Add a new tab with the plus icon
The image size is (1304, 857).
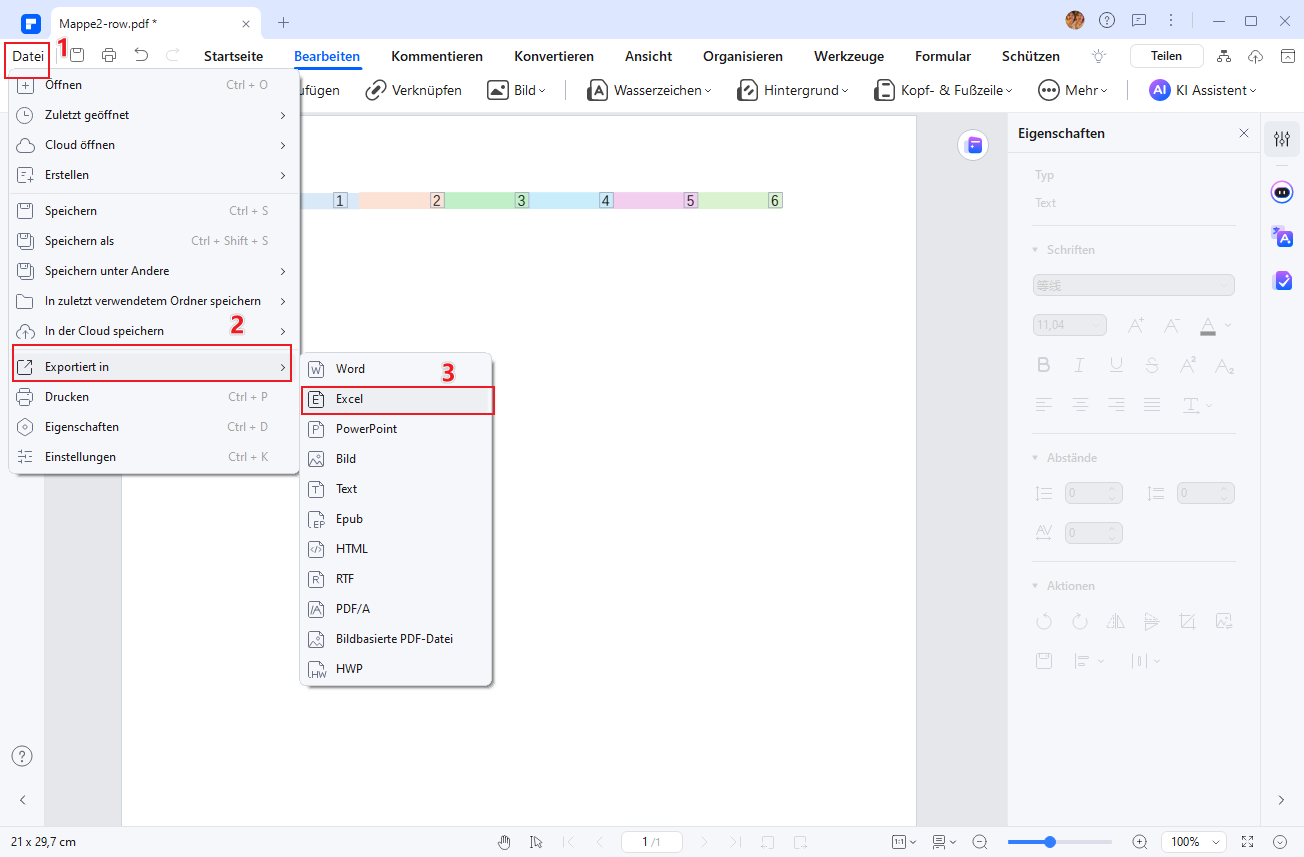[283, 21]
